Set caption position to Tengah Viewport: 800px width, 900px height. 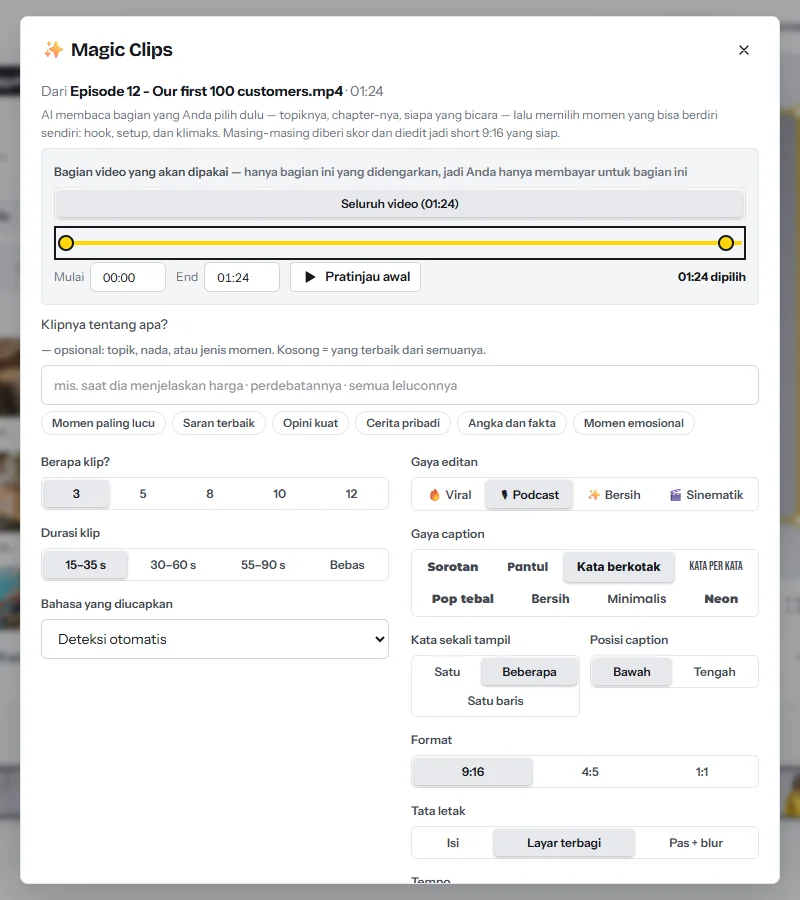pyautogui.click(x=714, y=672)
